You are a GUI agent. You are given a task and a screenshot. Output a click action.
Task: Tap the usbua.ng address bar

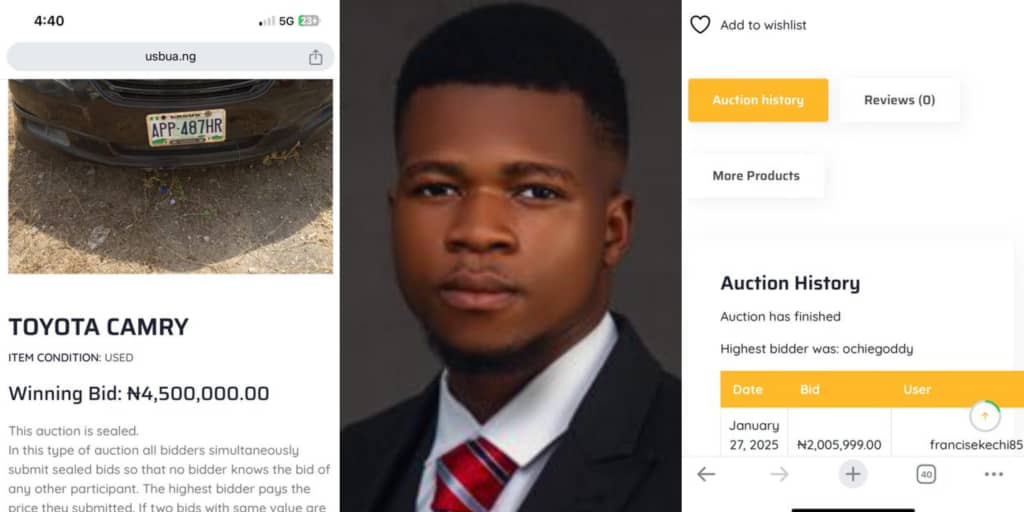pyautogui.click(x=170, y=57)
